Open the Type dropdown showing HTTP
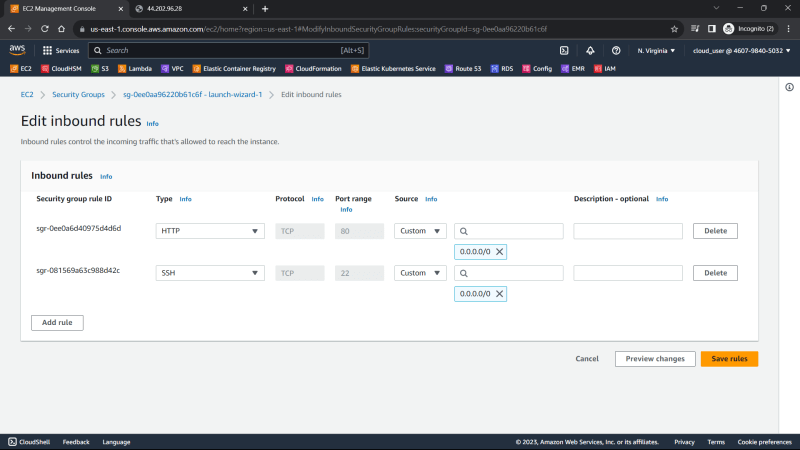Screen dimensions: 800x450 point(210,231)
